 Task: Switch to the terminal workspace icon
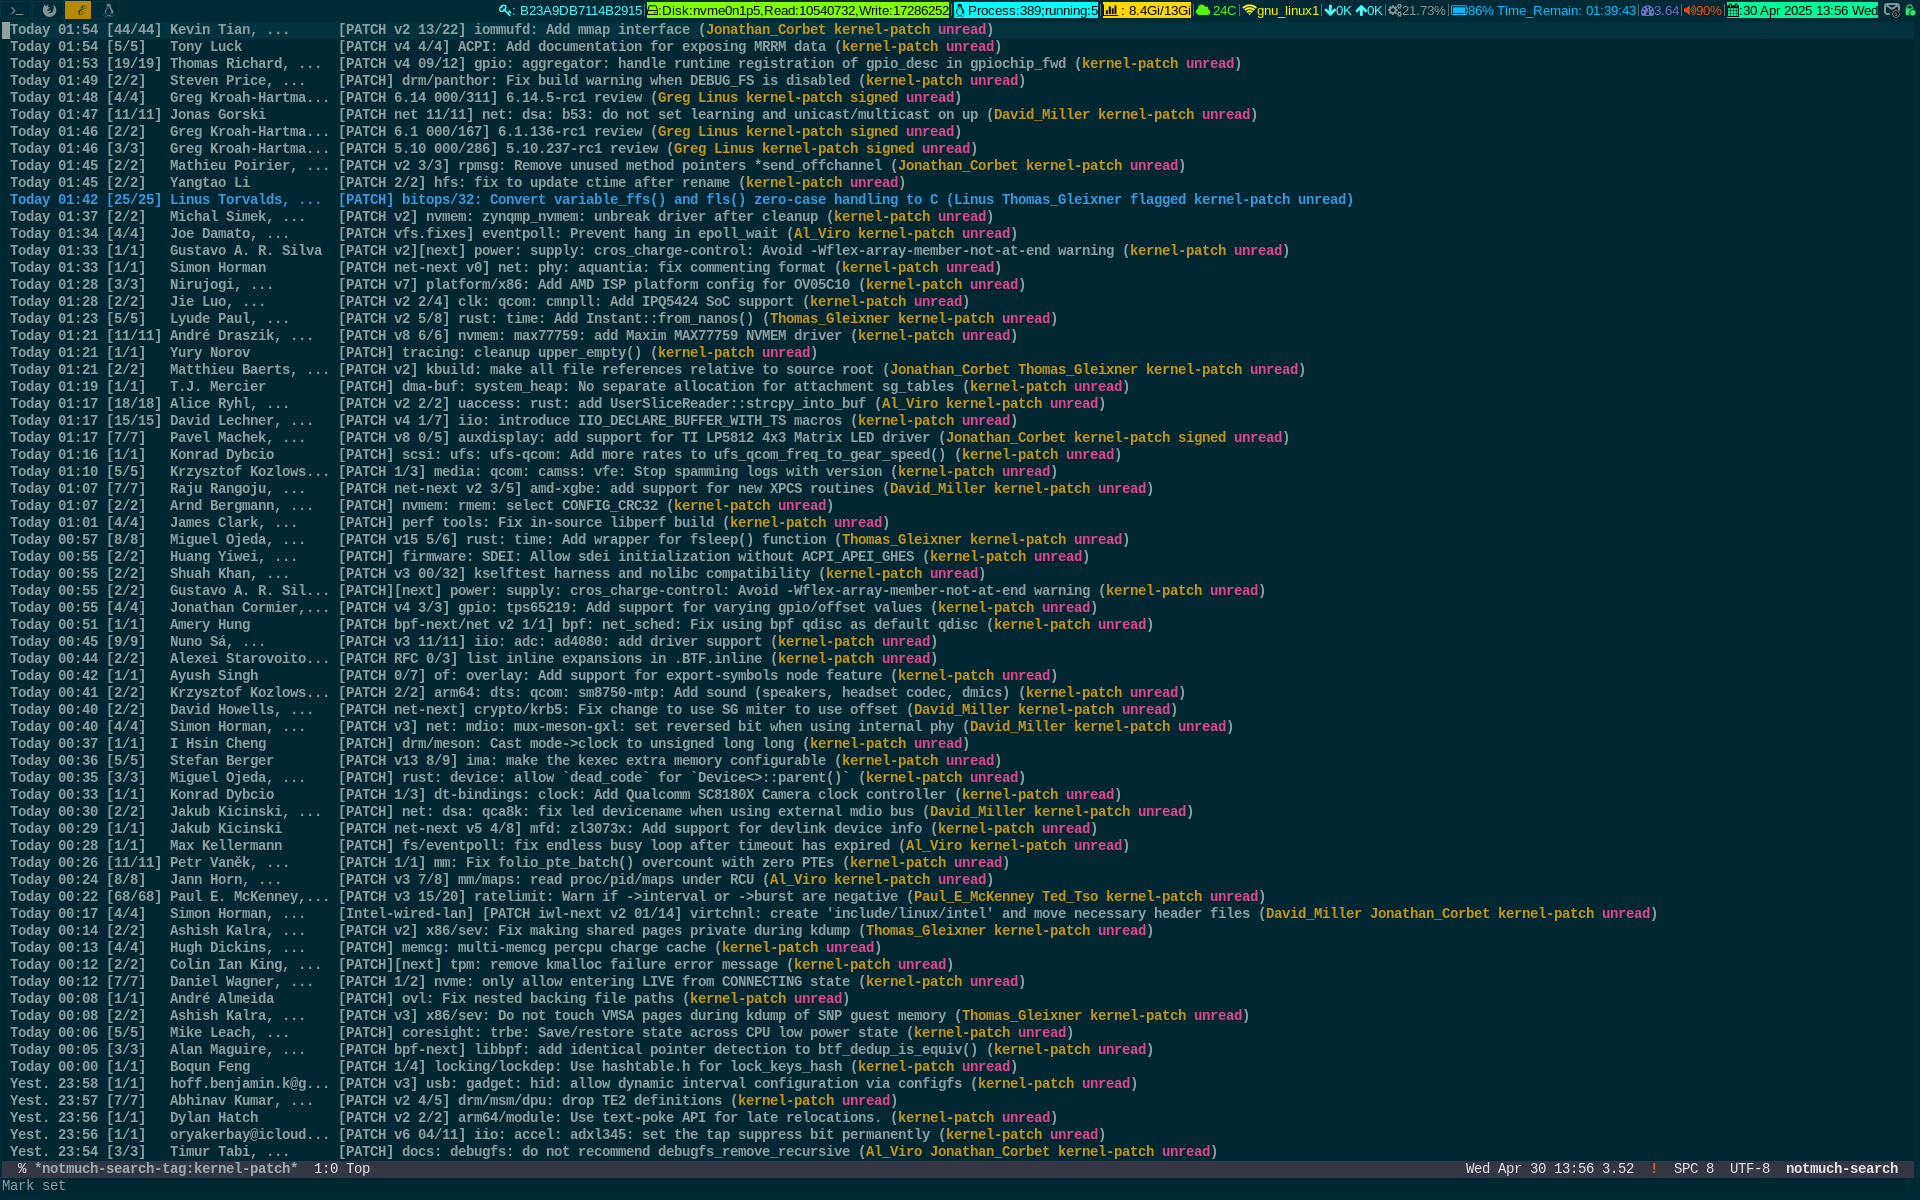[x=17, y=10]
